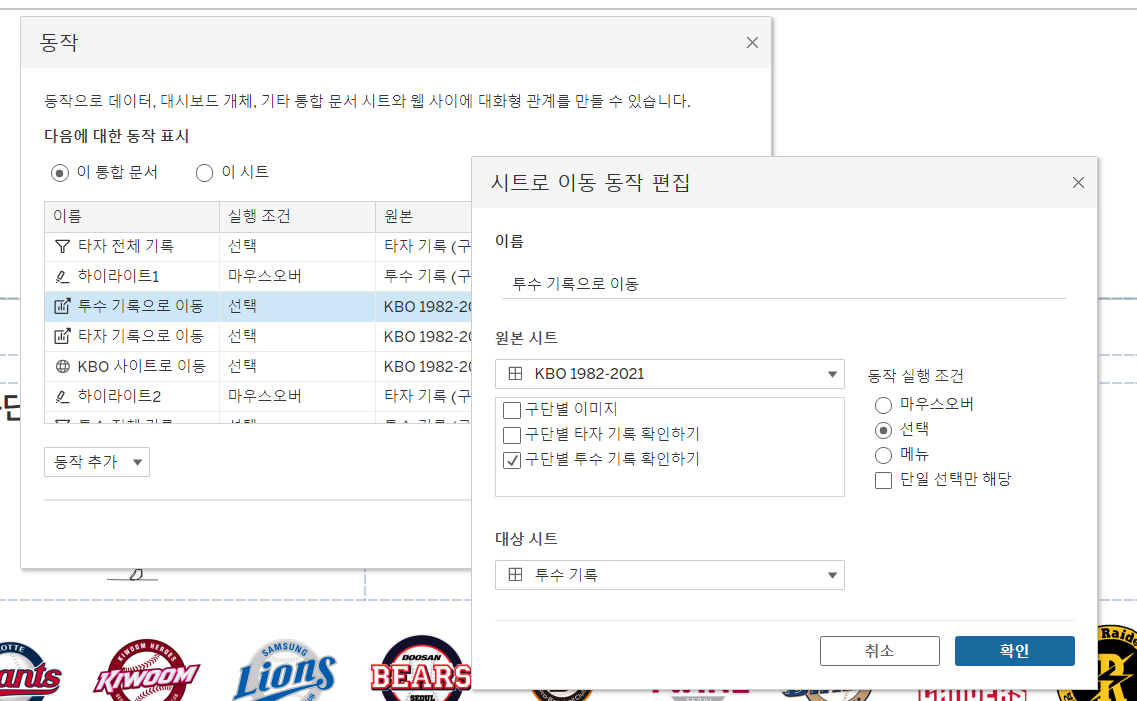Select the 하이라이트1 action row
Image resolution: width=1137 pixels, height=701 pixels.
coord(258,276)
